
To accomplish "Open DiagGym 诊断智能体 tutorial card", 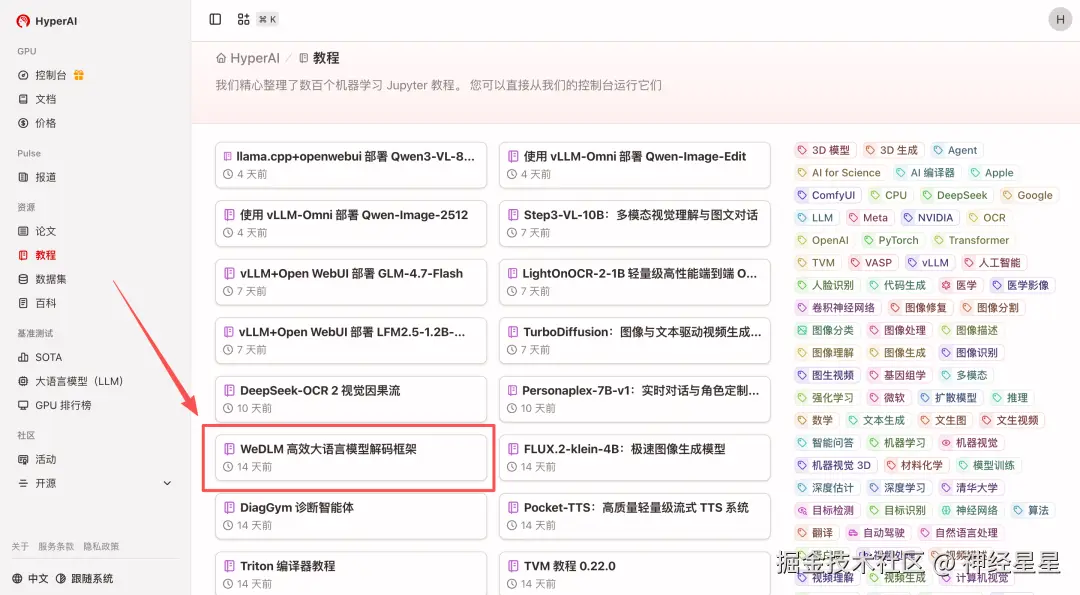I will (351, 516).
